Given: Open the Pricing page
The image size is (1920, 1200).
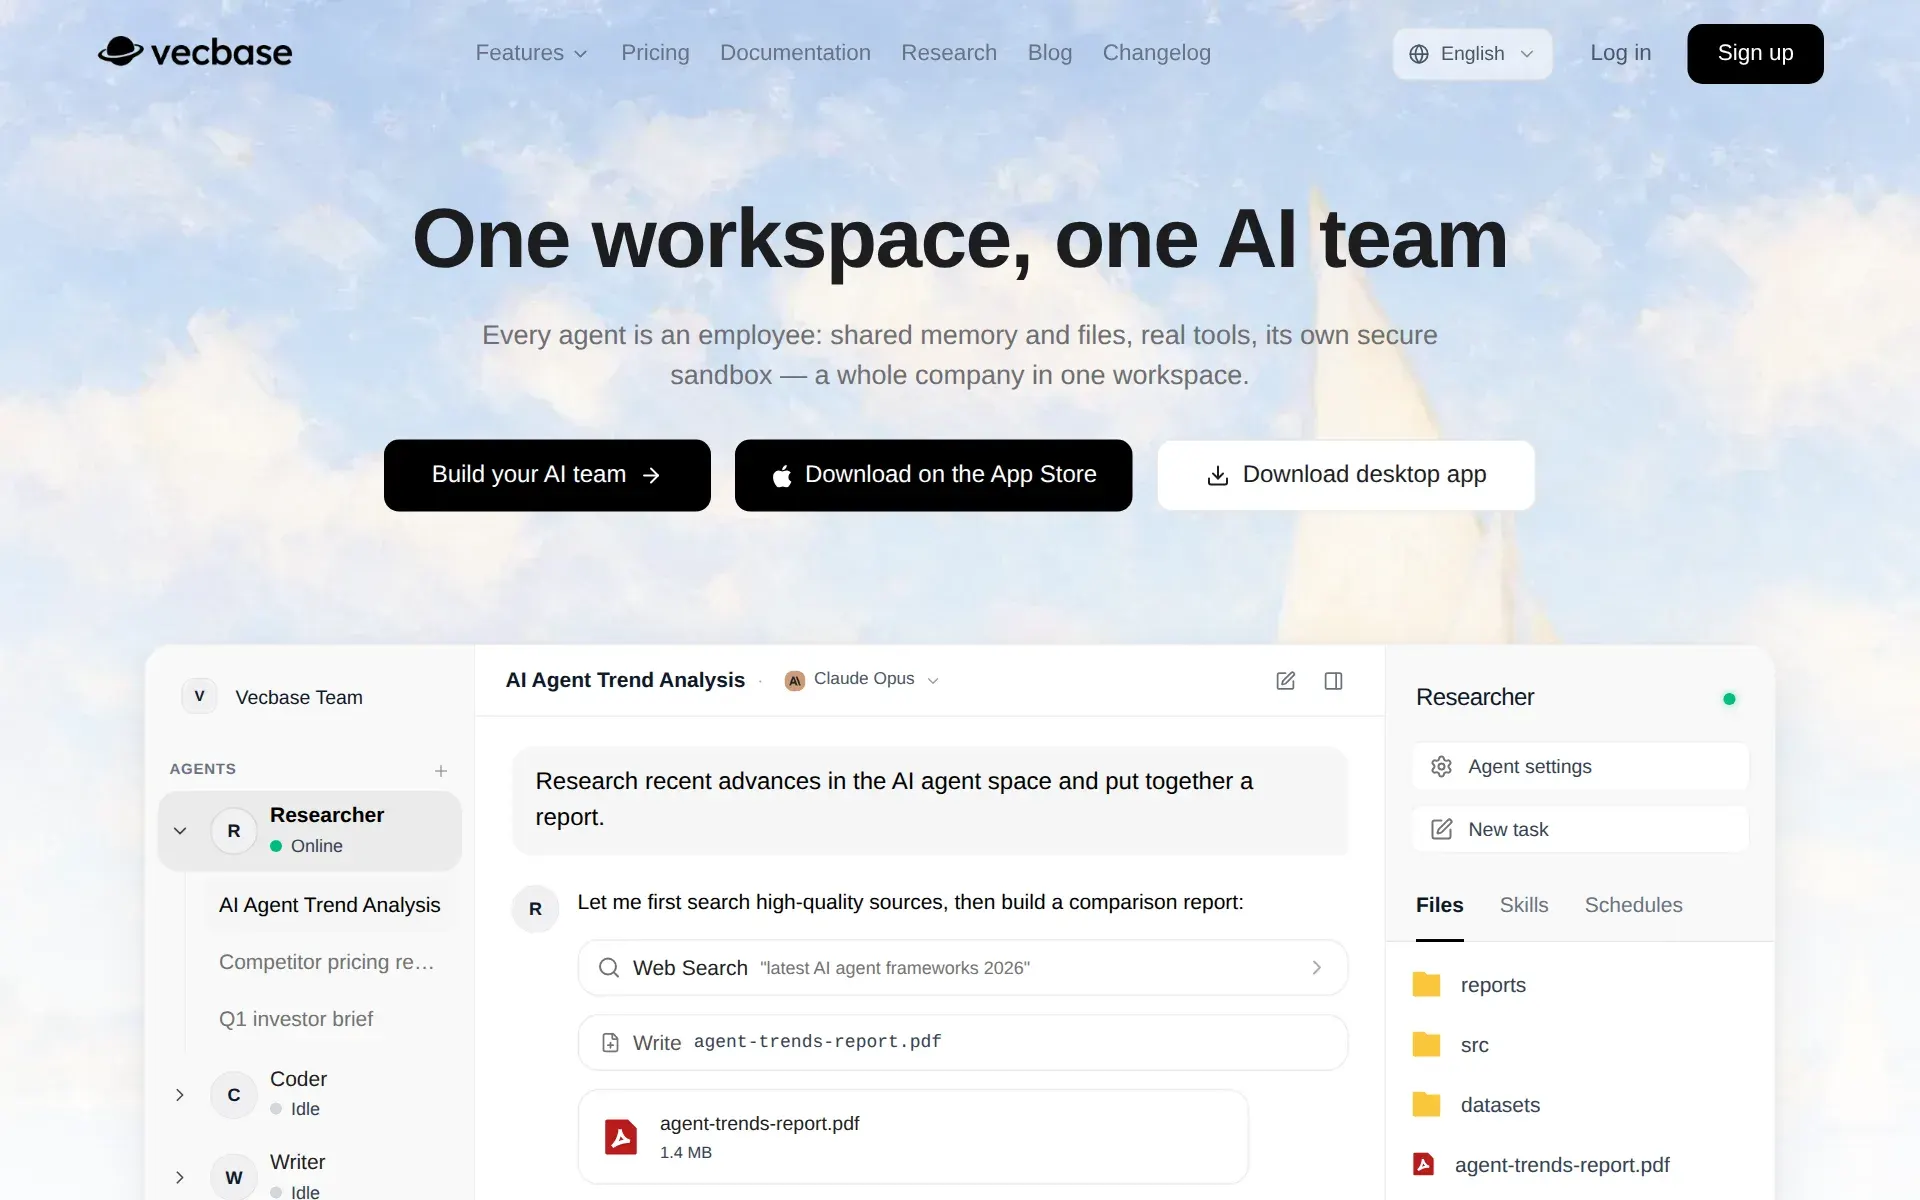Looking at the screenshot, I should coord(655,53).
